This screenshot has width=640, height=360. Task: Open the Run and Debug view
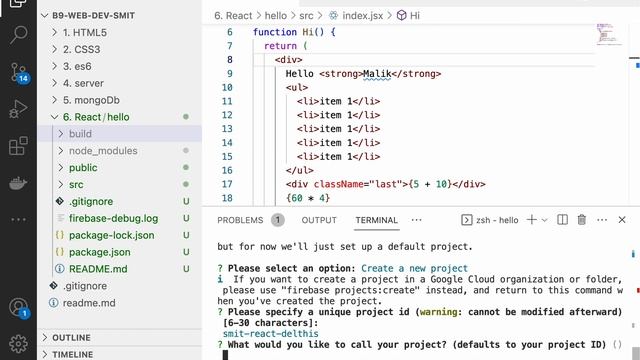(x=18, y=109)
